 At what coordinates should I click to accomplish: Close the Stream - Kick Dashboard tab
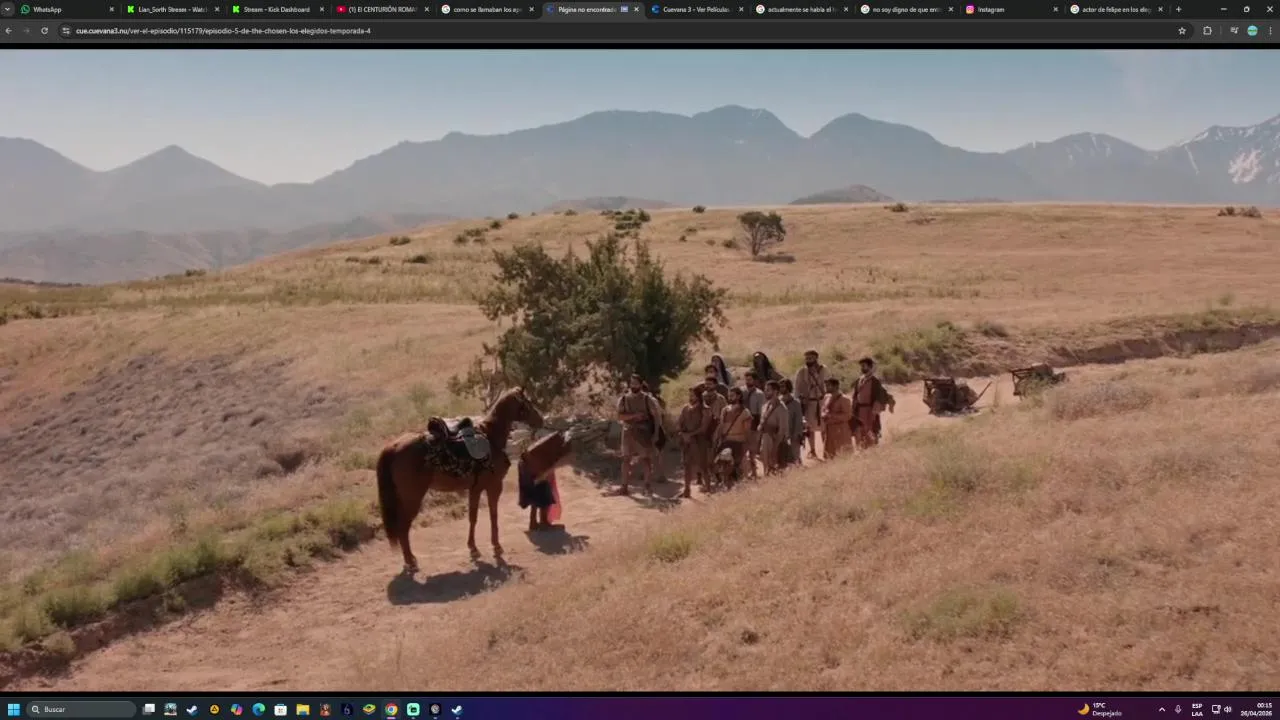coord(321,9)
